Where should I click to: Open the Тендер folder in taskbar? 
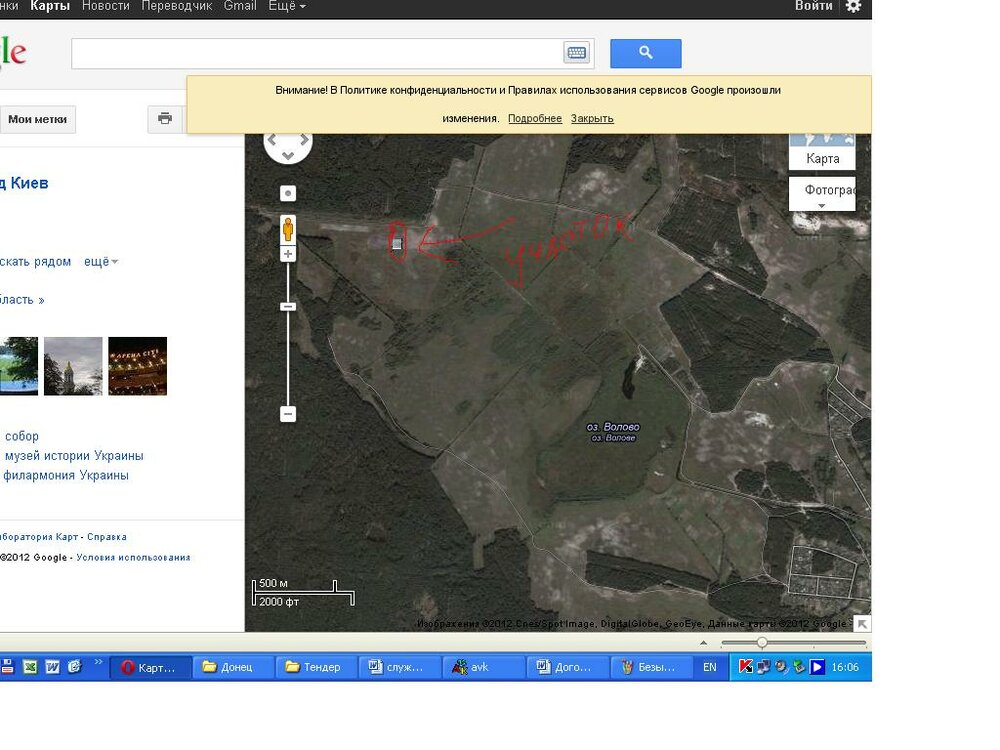tap(316, 667)
